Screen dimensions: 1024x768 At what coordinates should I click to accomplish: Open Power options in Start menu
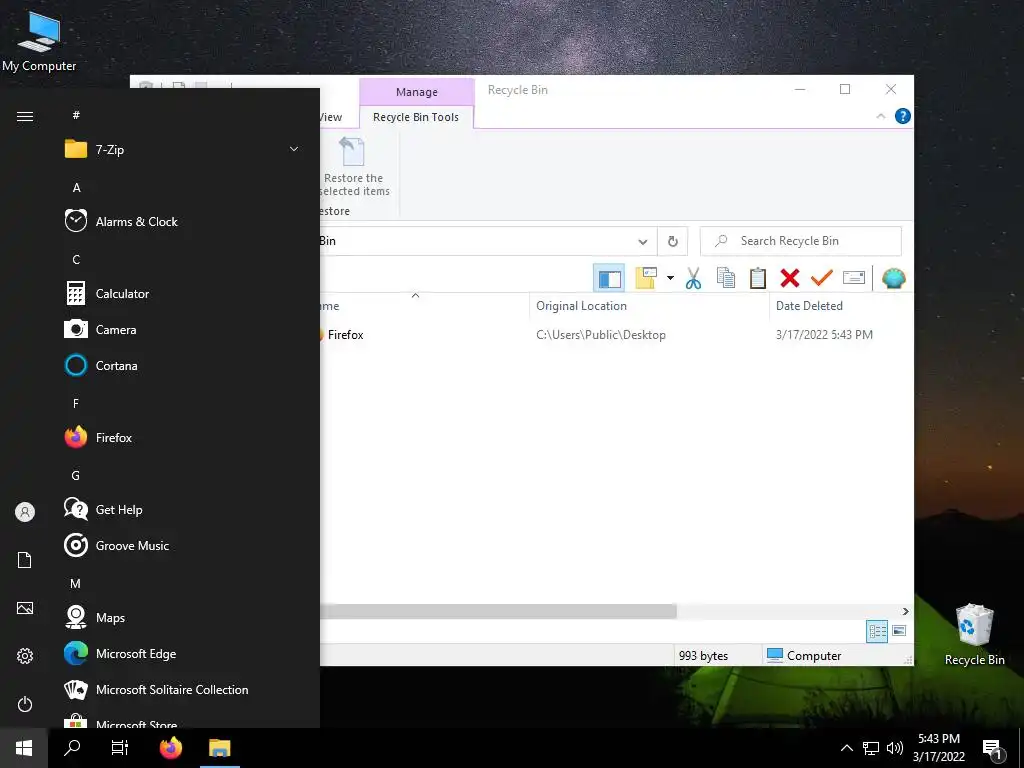(x=25, y=704)
